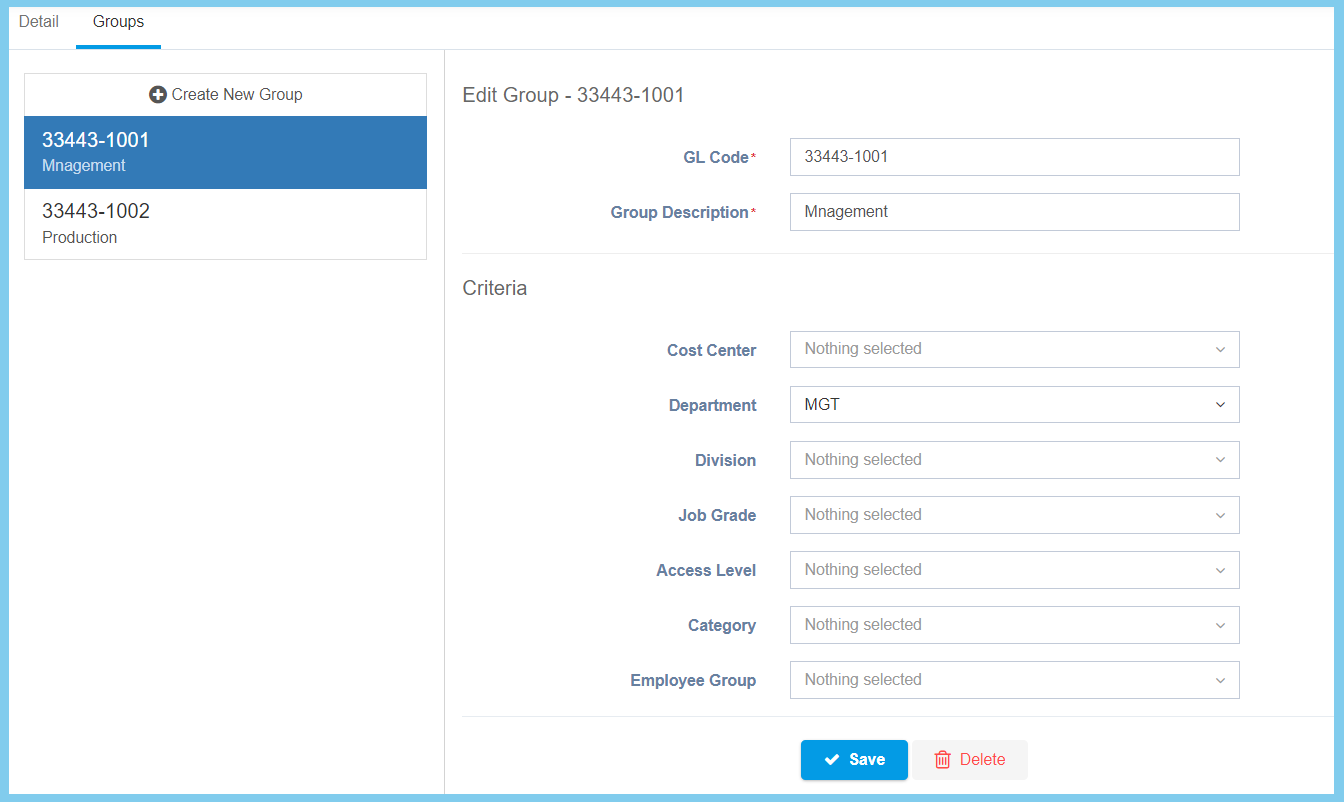Expand the Job Grade dropdown
This screenshot has height=802, width=1344.
[x=1013, y=515]
